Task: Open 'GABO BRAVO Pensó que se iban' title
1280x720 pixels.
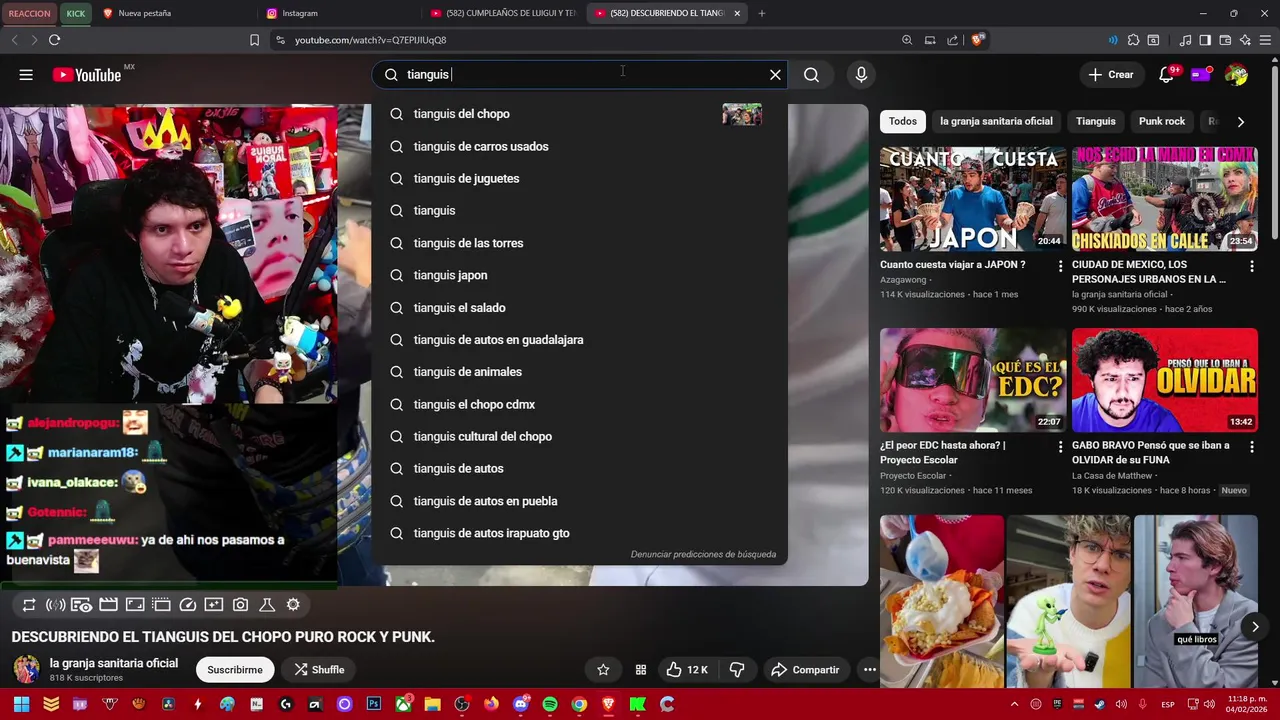Action: point(1151,452)
